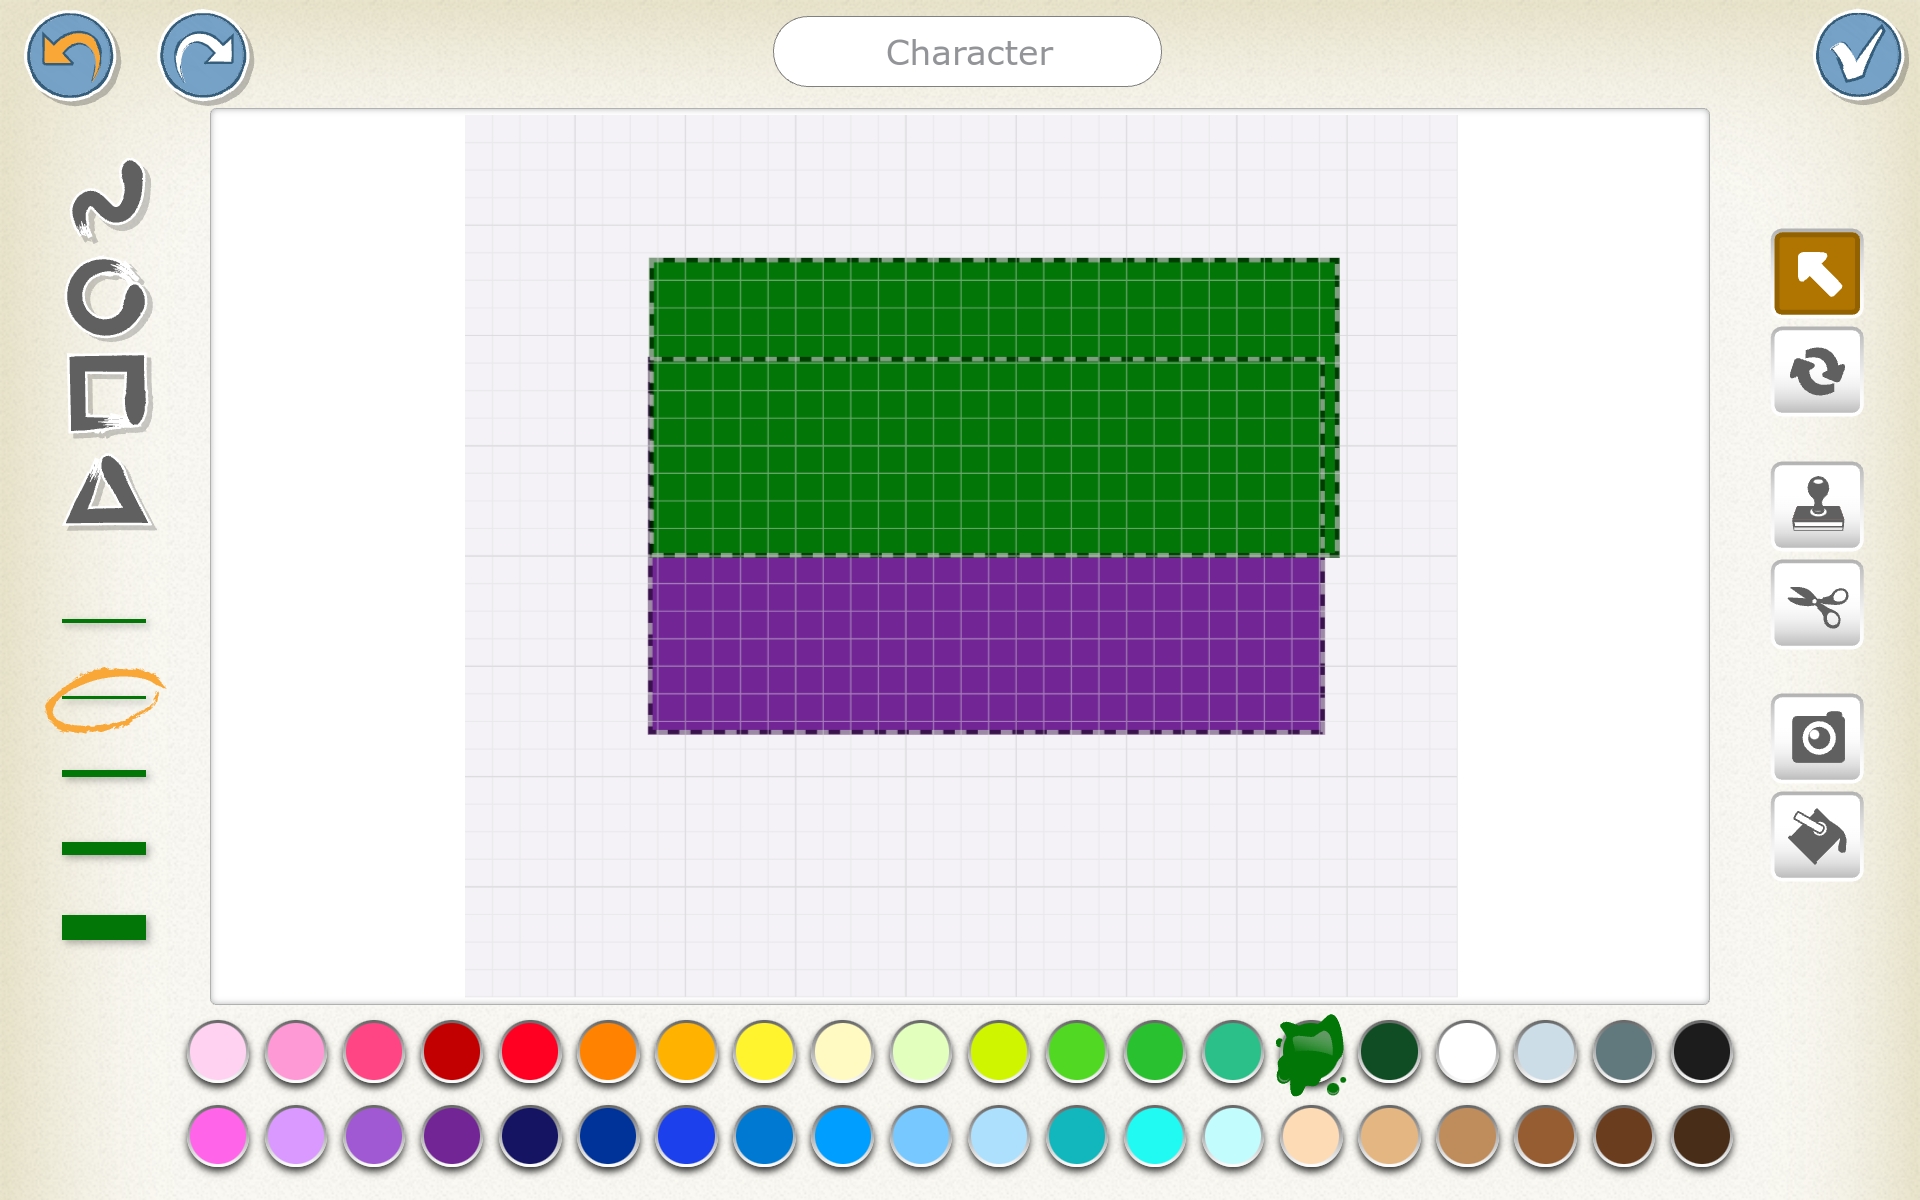Click the purple rectangle on the canvas
The height and width of the screenshot is (1200, 1920).
click(985, 645)
